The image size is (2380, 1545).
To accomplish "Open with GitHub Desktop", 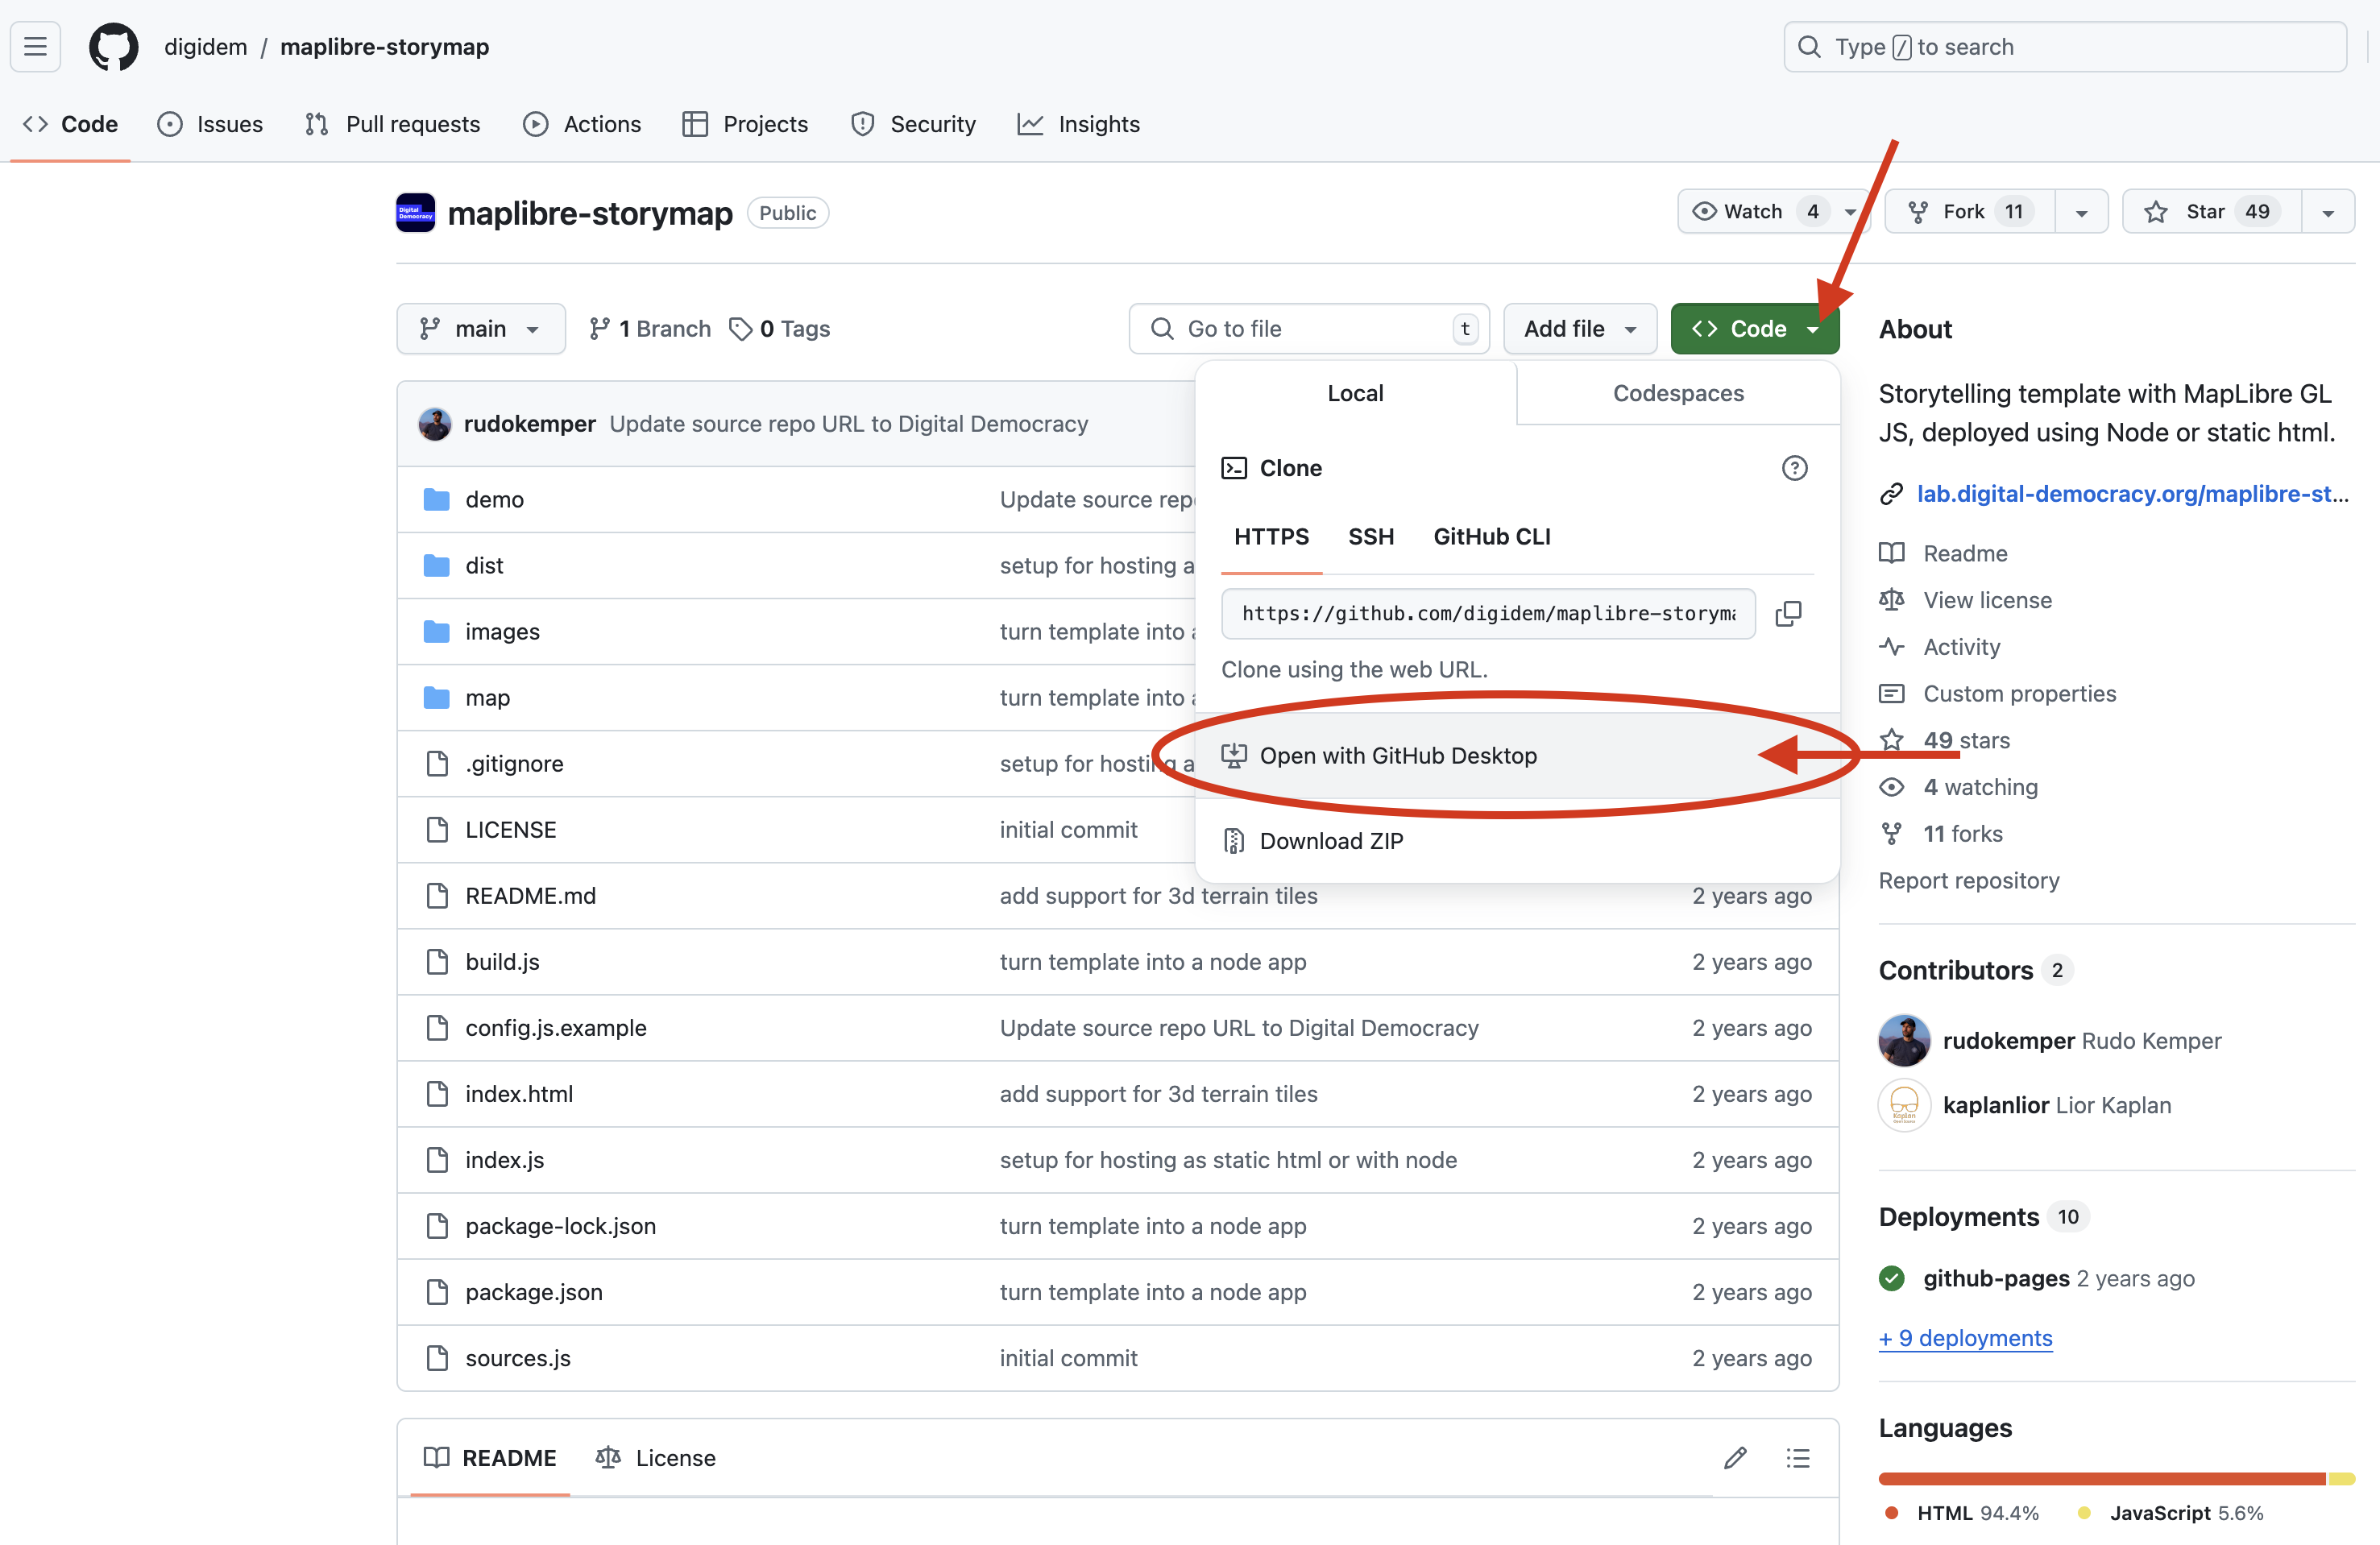I will [1398, 755].
